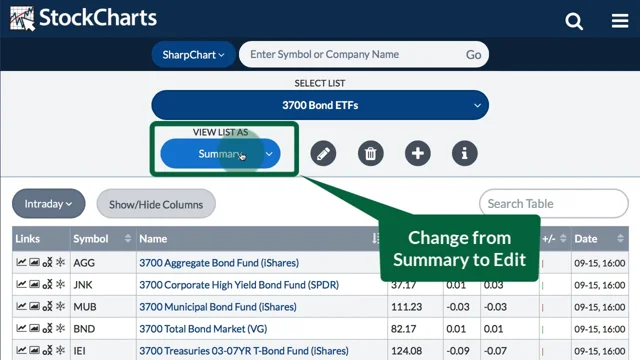
Task: Open the GalleryView image icon for BND
Action: pos(34,328)
